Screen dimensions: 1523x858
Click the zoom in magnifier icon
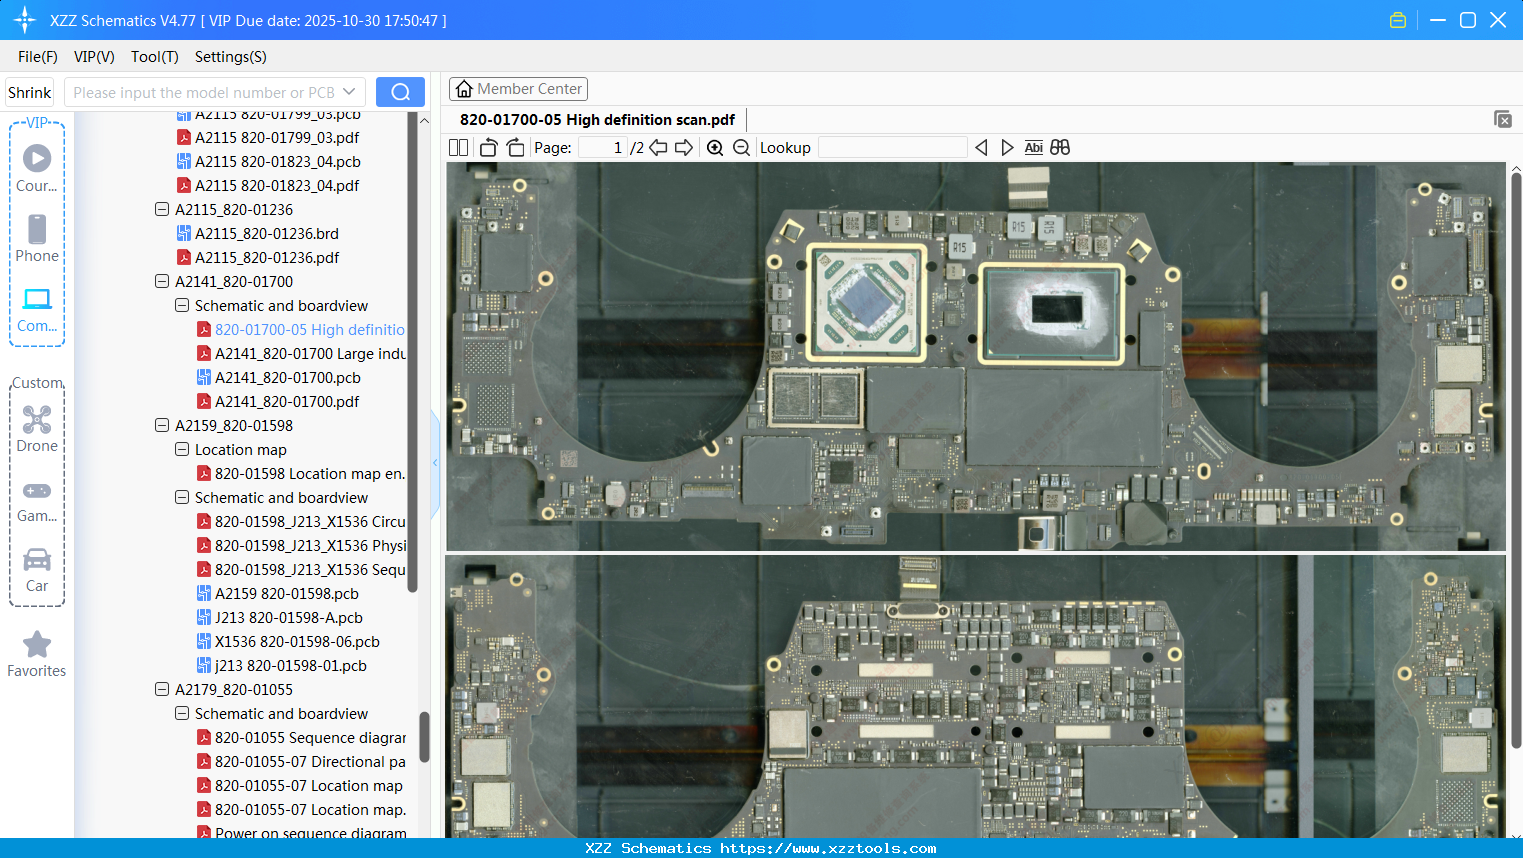[715, 148]
